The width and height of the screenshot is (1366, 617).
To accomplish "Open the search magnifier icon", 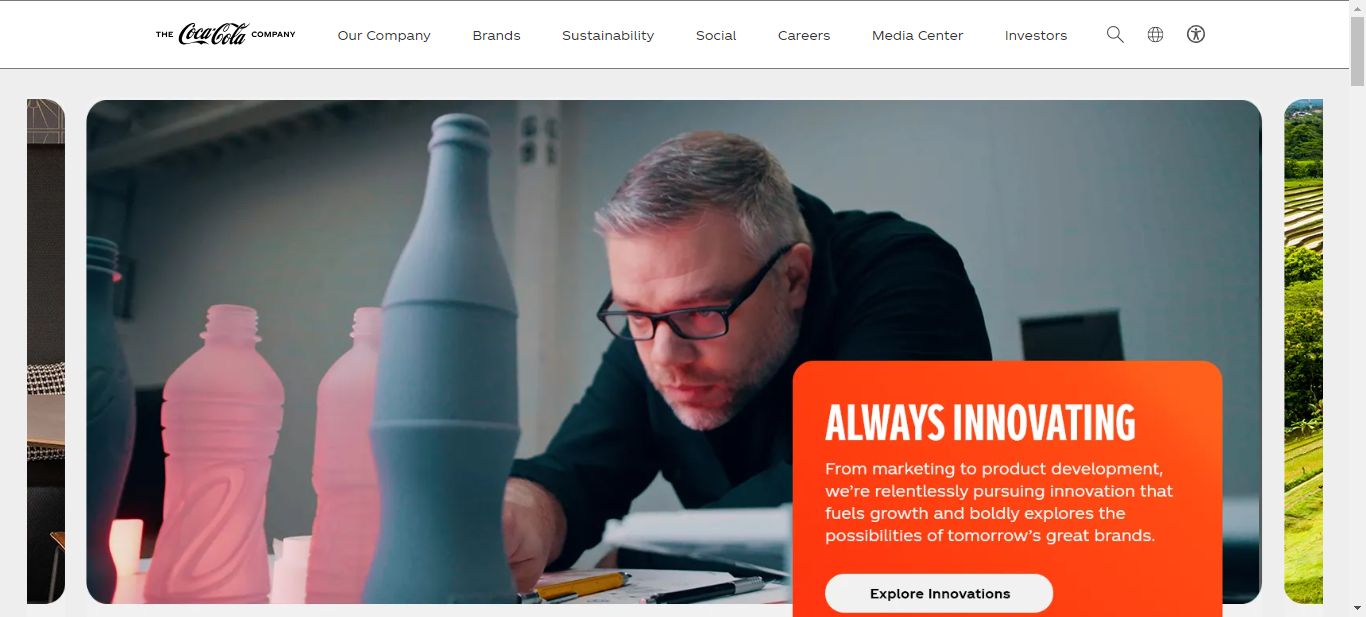I will click(x=1115, y=34).
